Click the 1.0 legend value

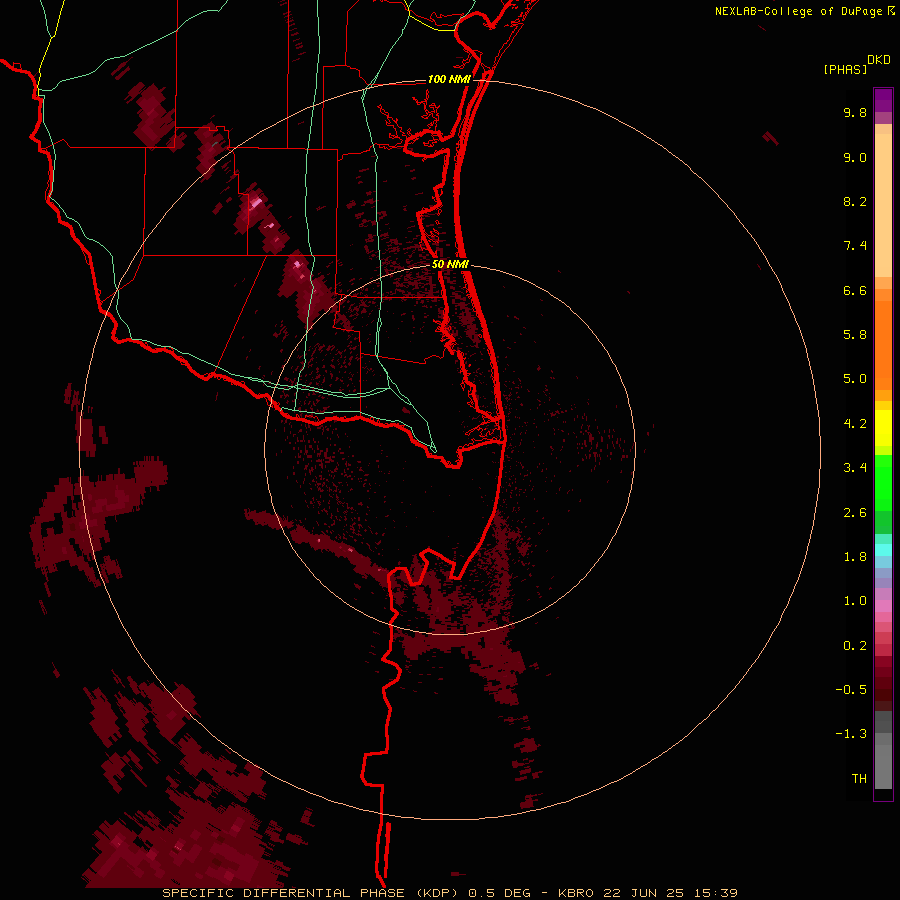855,601
